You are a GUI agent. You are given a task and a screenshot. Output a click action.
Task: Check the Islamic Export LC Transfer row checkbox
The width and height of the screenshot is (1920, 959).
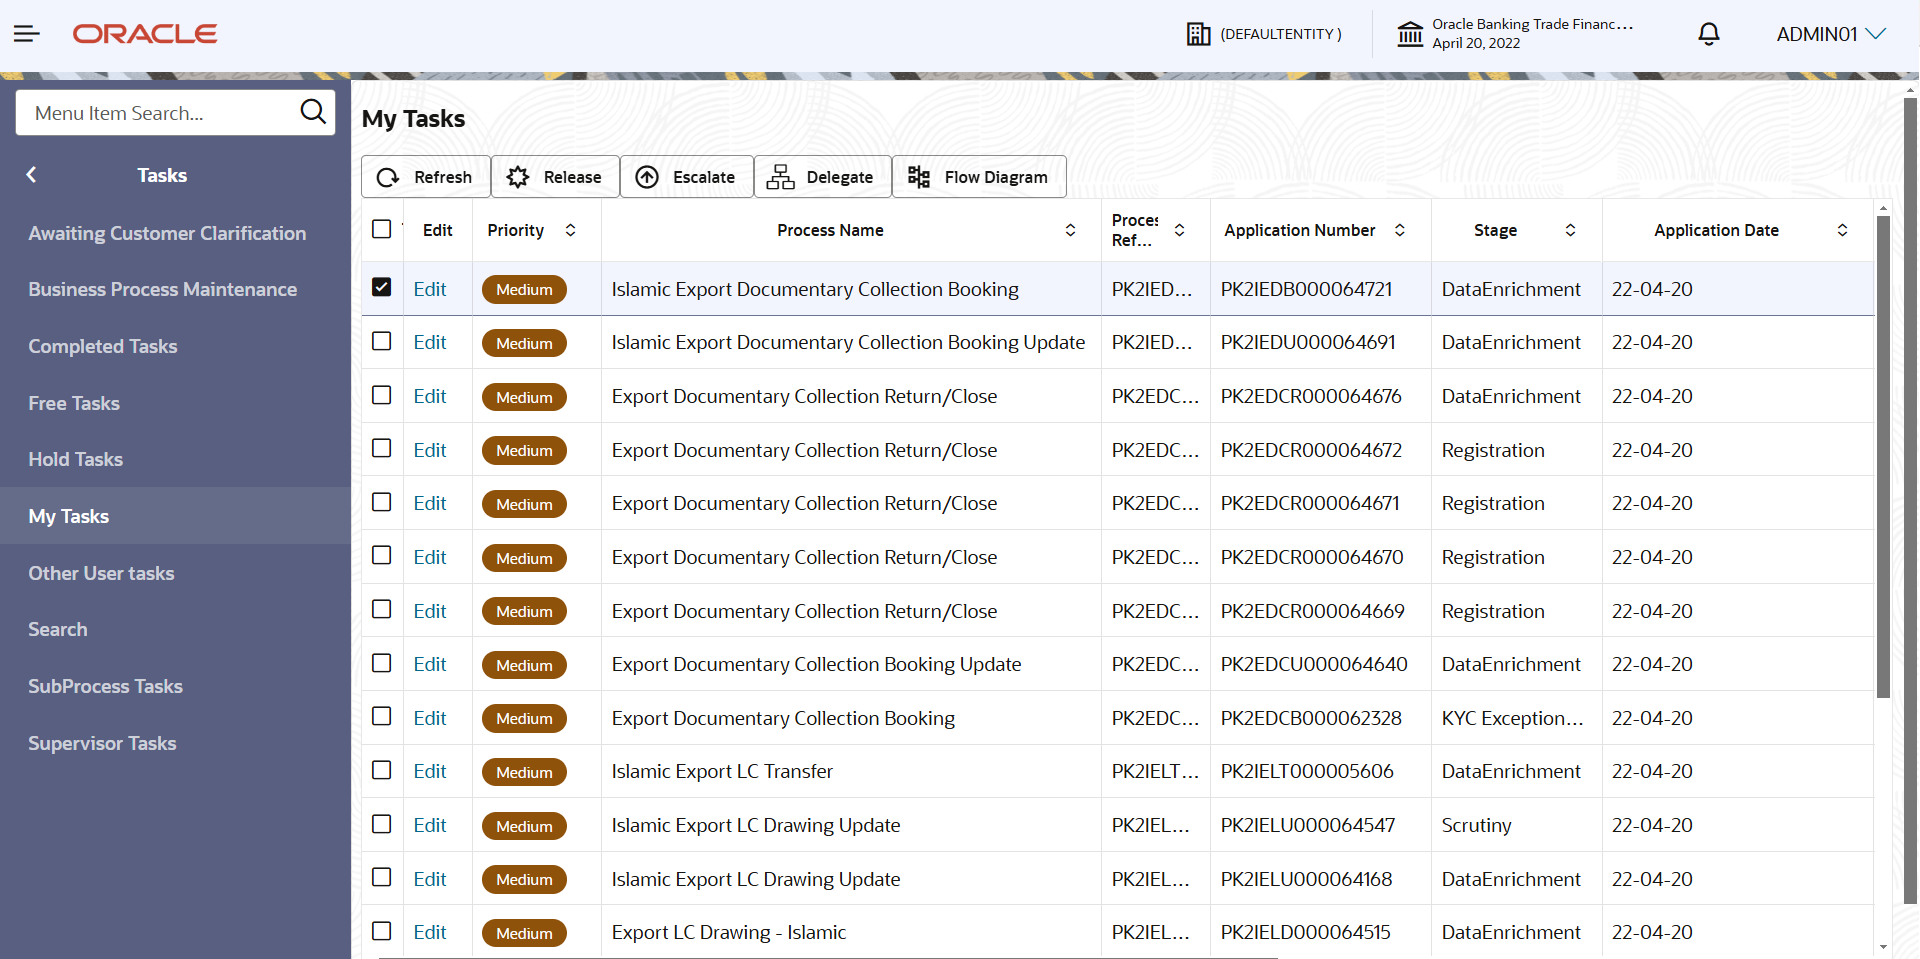pos(381,770)
